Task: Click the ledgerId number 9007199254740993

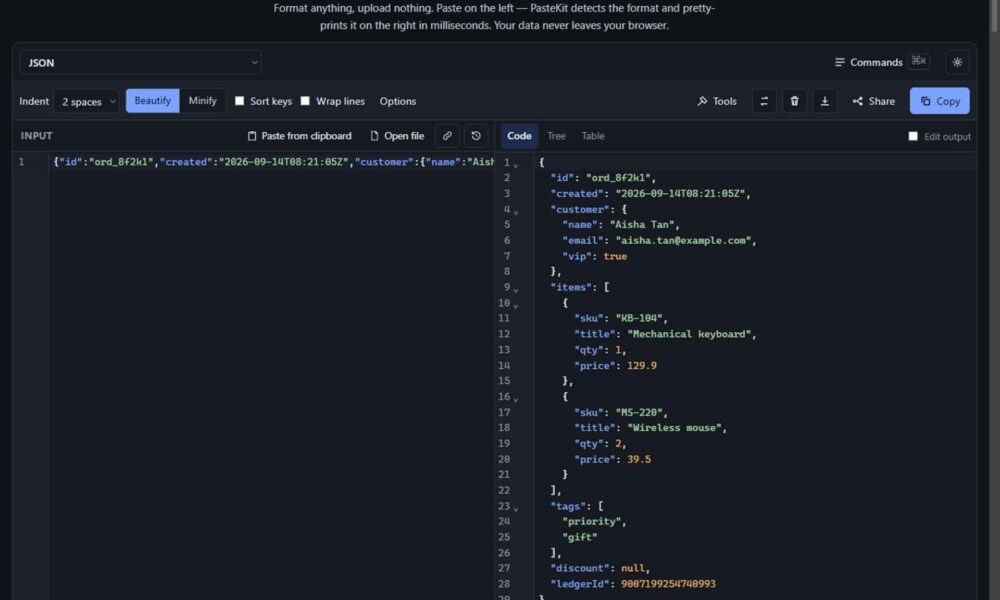Action: [668, 584]
